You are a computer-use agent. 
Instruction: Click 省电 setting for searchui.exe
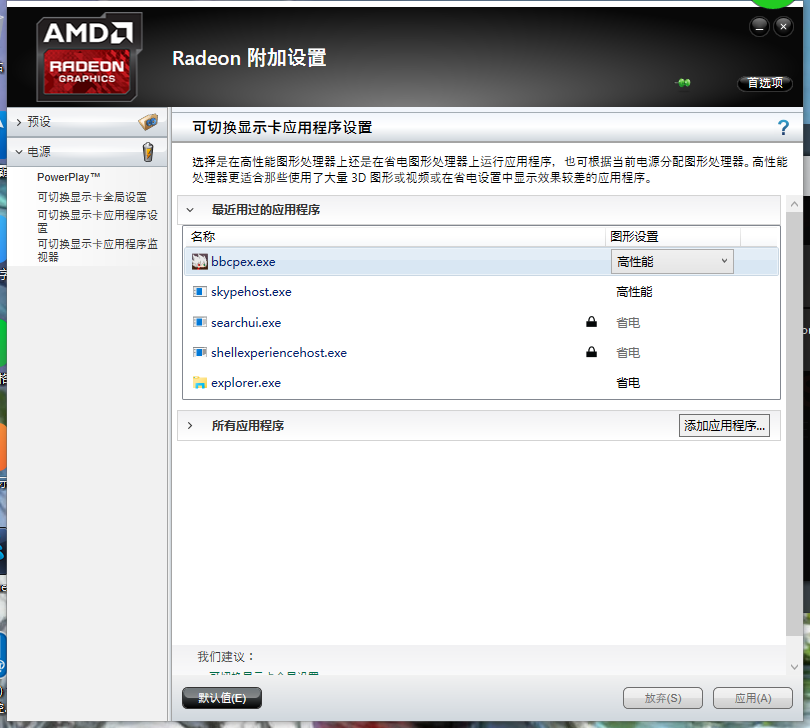628,322
